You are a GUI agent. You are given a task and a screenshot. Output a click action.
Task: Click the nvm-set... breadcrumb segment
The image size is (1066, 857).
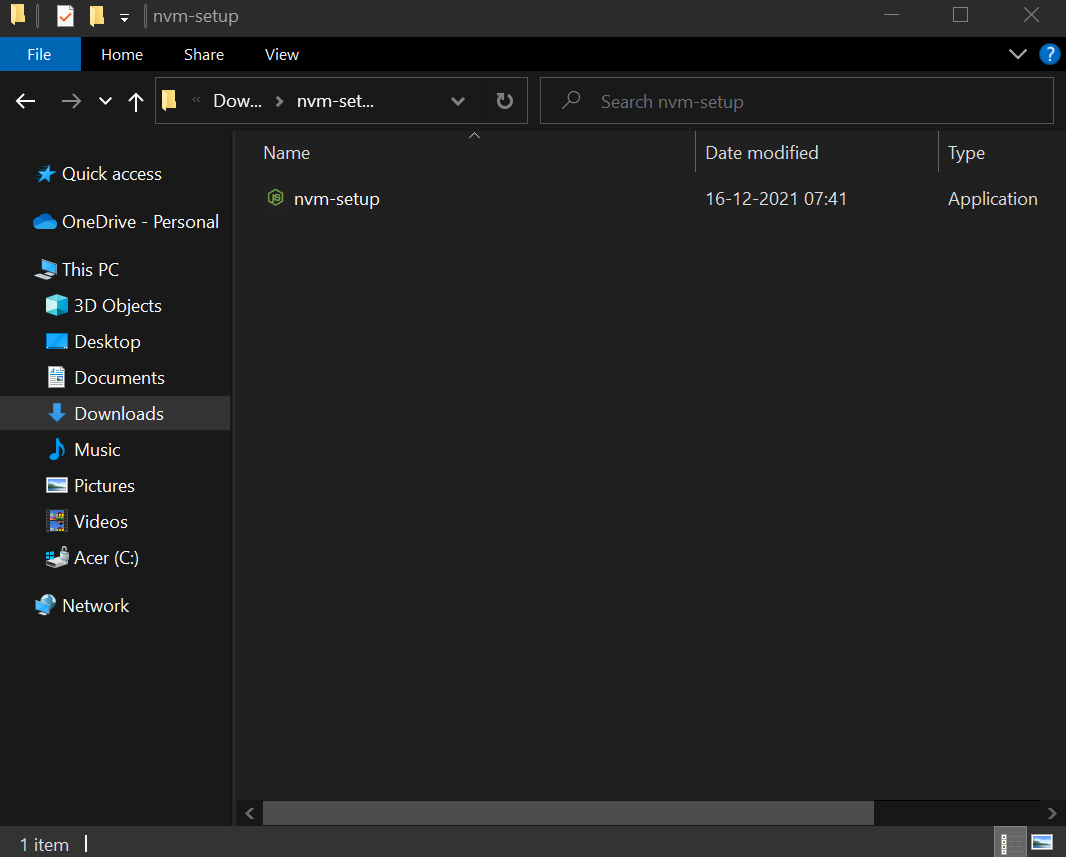click(335, 101)
